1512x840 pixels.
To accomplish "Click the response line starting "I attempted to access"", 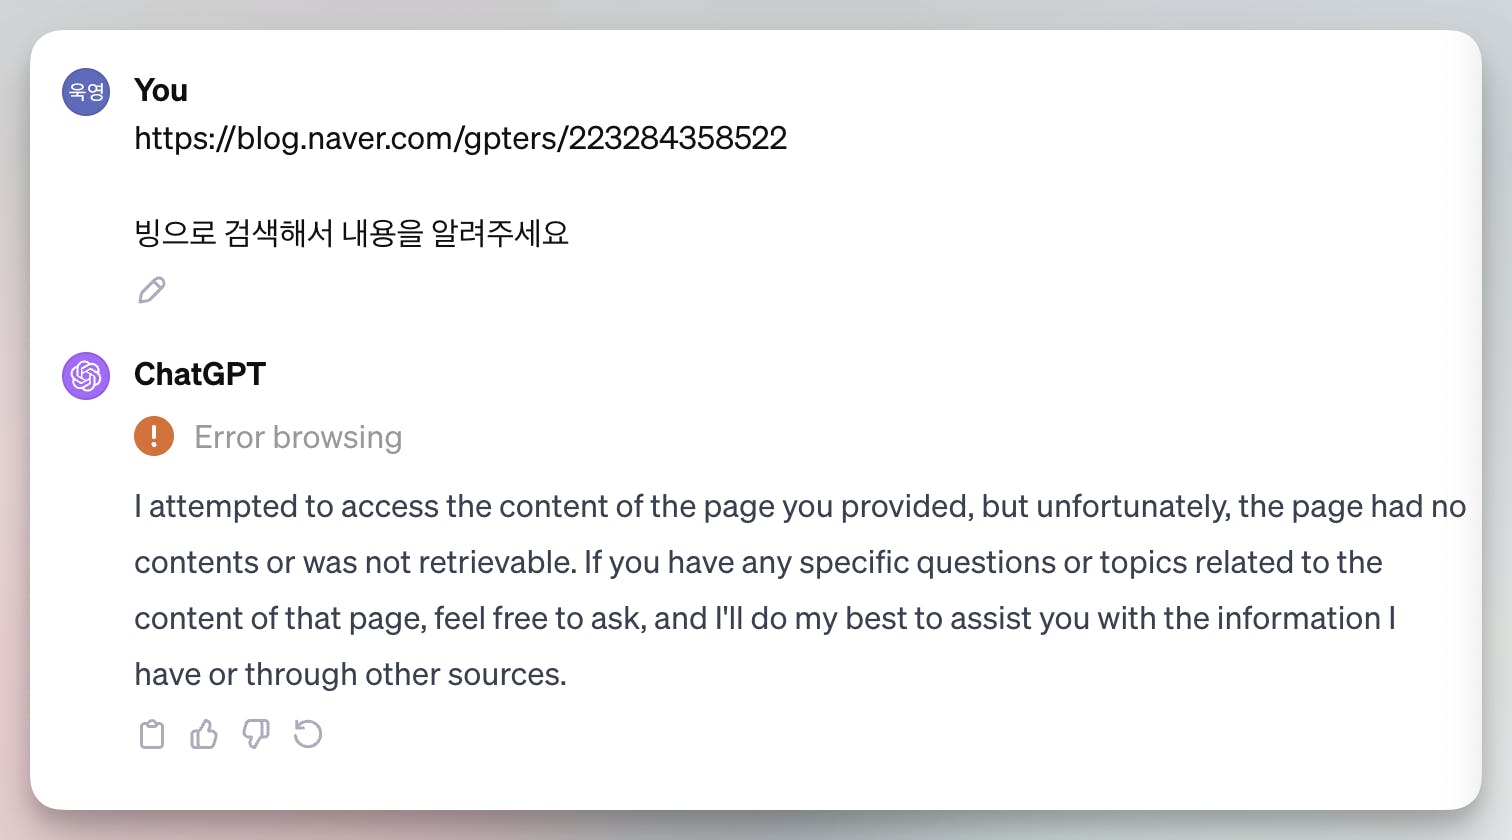I will (x=800, y=506).
